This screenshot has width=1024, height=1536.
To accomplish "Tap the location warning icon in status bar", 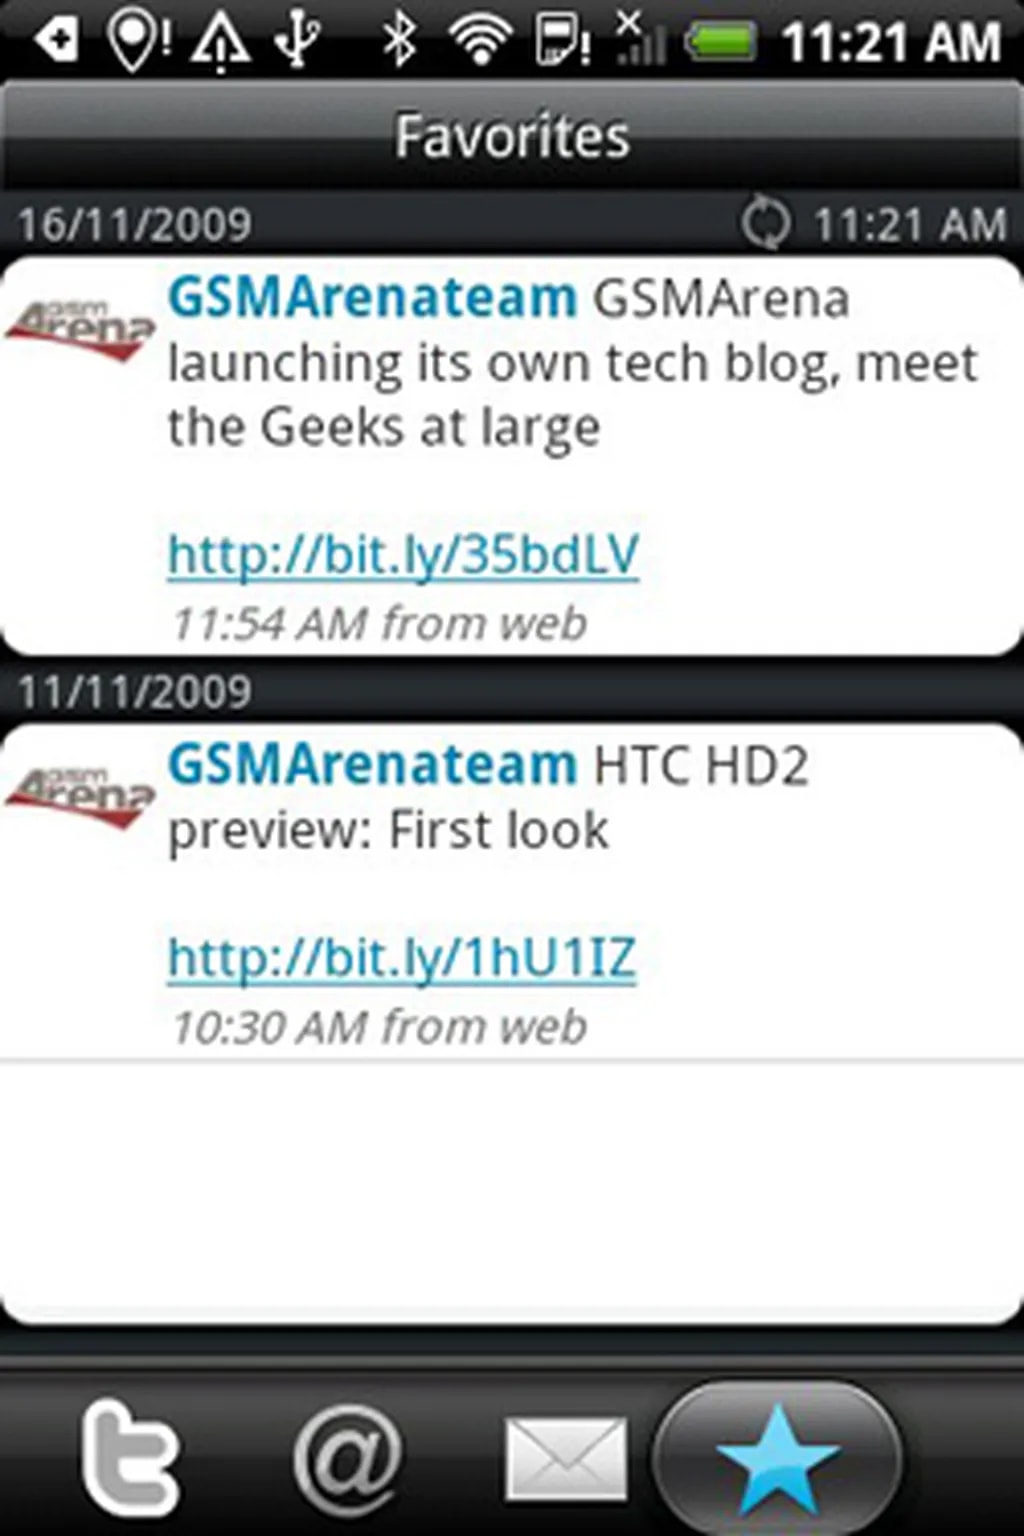I will [x=138, y=42].
